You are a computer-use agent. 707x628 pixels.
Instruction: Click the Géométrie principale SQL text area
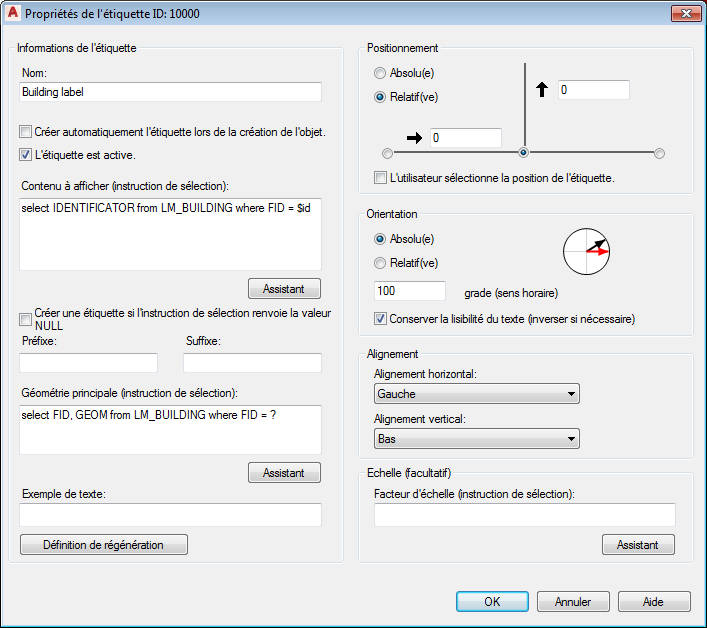[x=170, y=430]
